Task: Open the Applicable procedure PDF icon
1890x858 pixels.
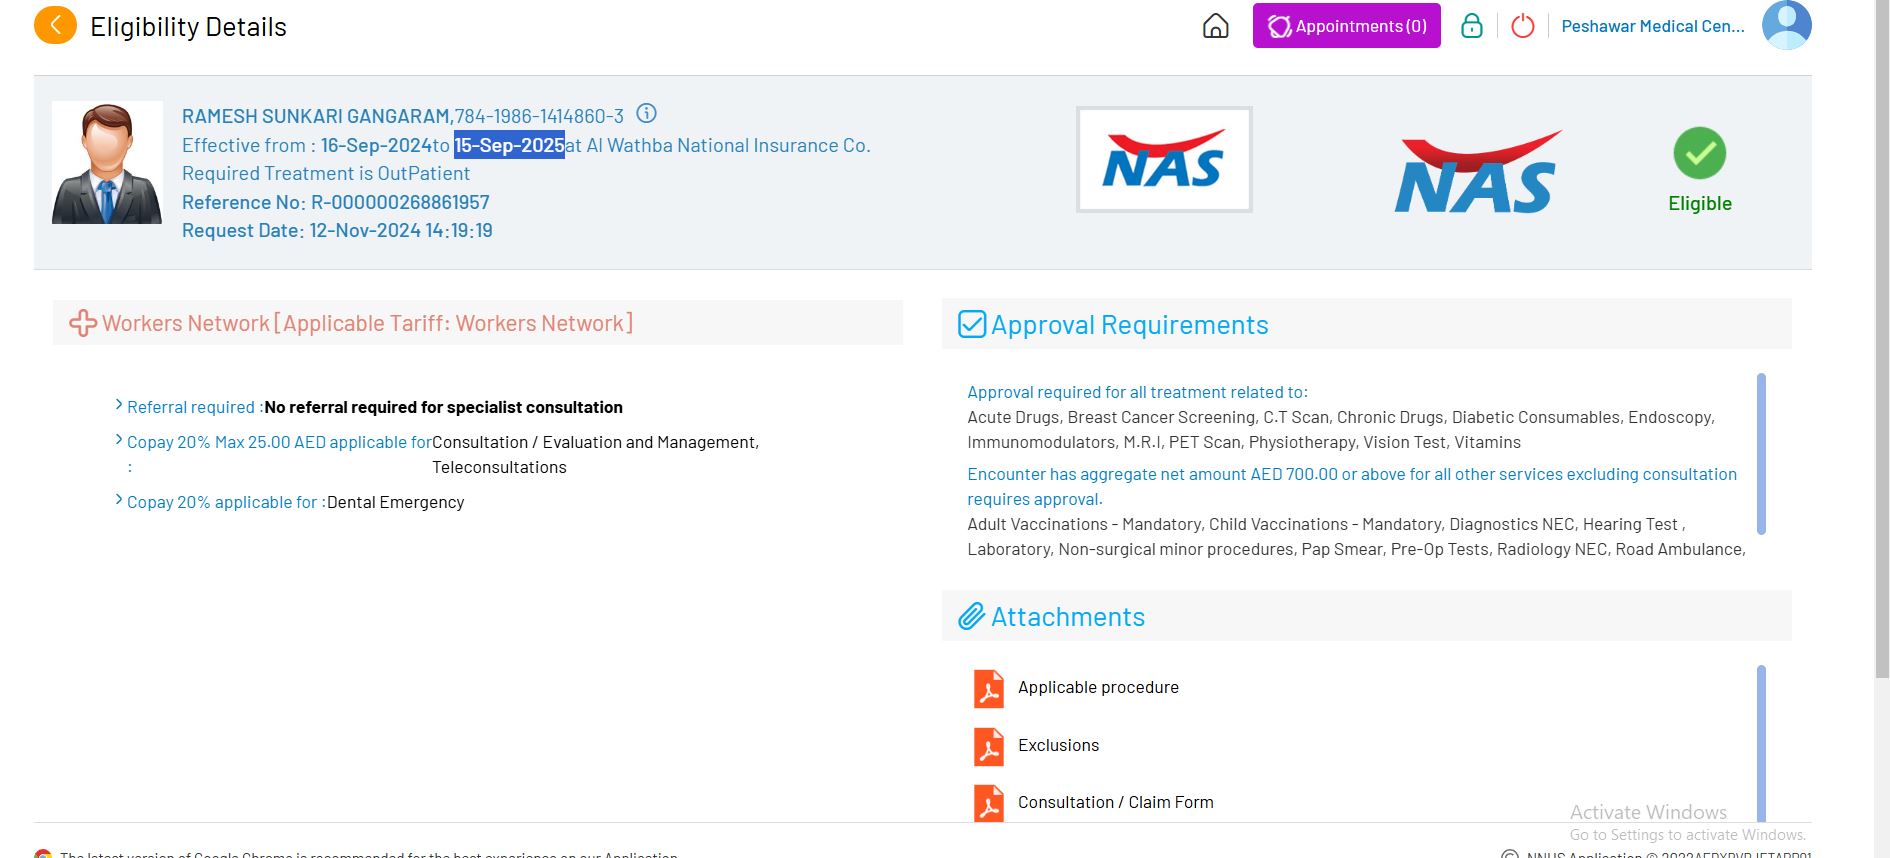Action: (x=988, y=688)
